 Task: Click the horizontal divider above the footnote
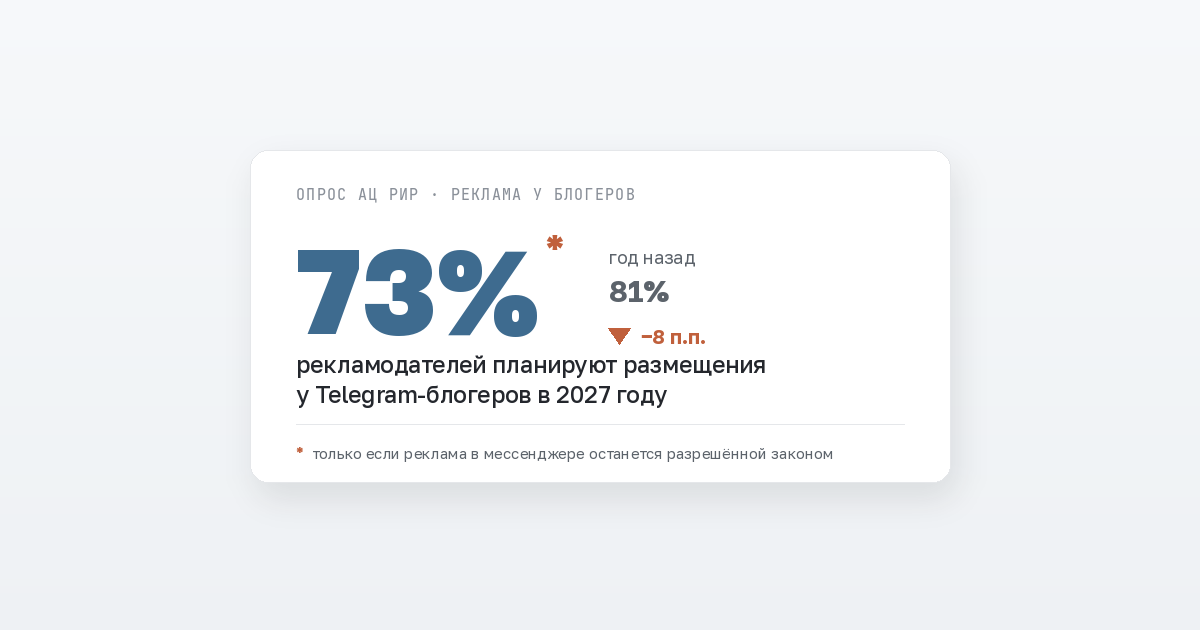pyautogui.click(x=600, y=424)
